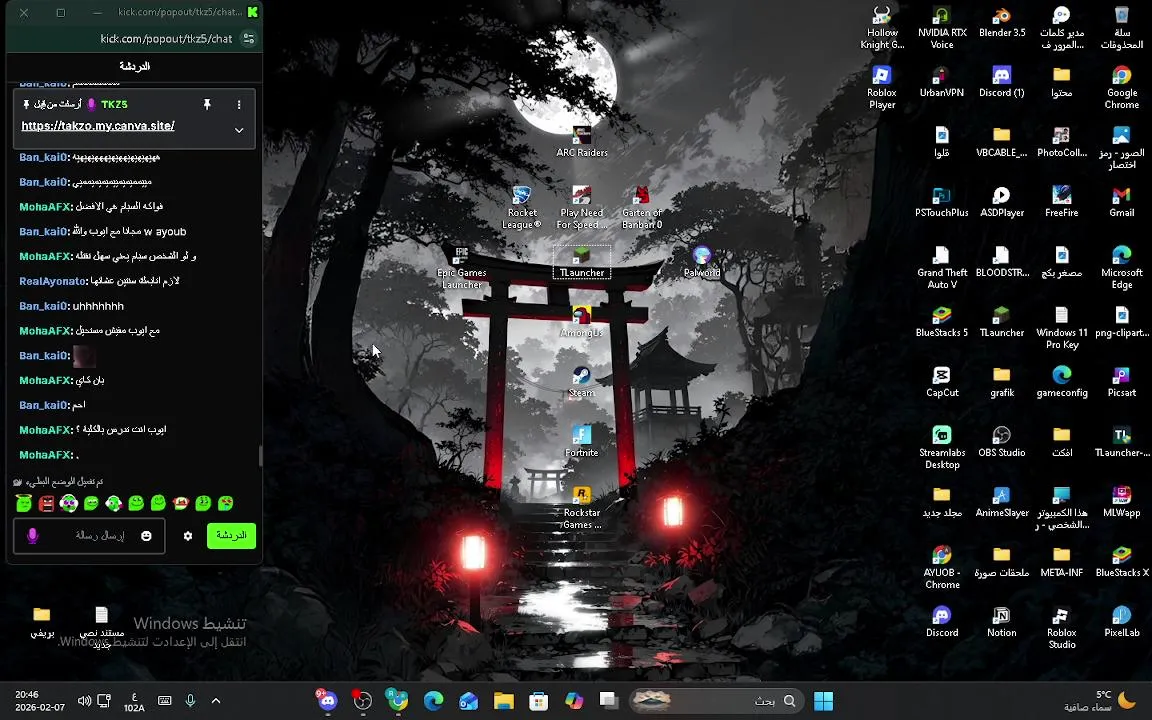Open Microsoft Store on taskbar
Image resolution: width=1152 pixels, height=720 pixels.
[x=539, y=701]
